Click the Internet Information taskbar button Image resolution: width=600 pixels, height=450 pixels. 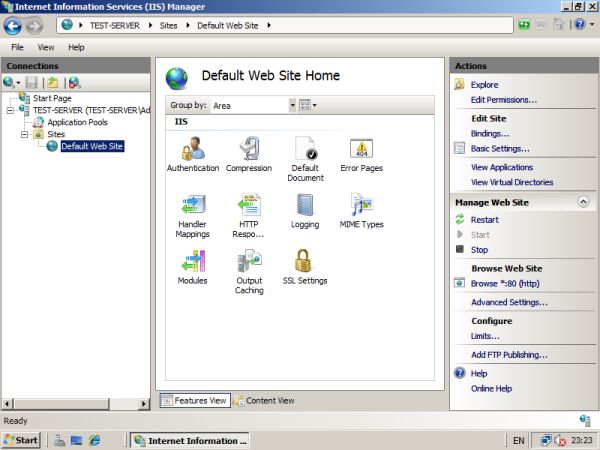coord(190,440)
